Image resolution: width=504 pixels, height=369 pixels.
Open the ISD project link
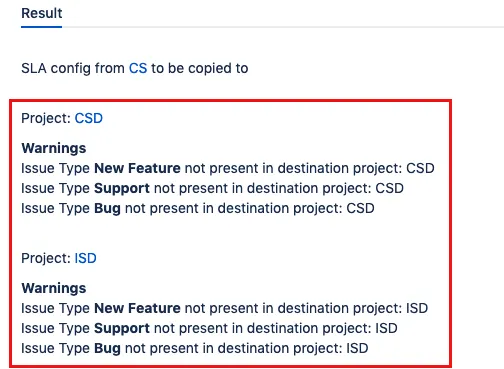[x=85, y=258]
